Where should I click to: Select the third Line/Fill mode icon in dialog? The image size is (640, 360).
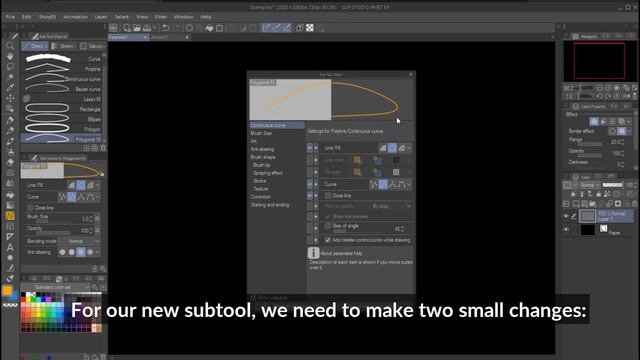pos(402,148)
